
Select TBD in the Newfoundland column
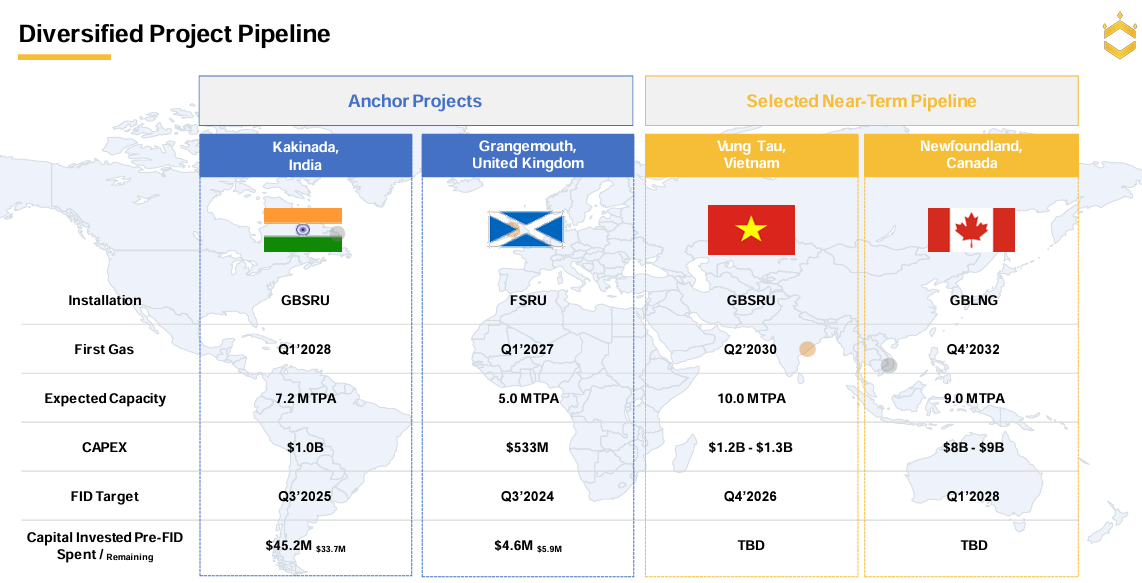(974, 545)
